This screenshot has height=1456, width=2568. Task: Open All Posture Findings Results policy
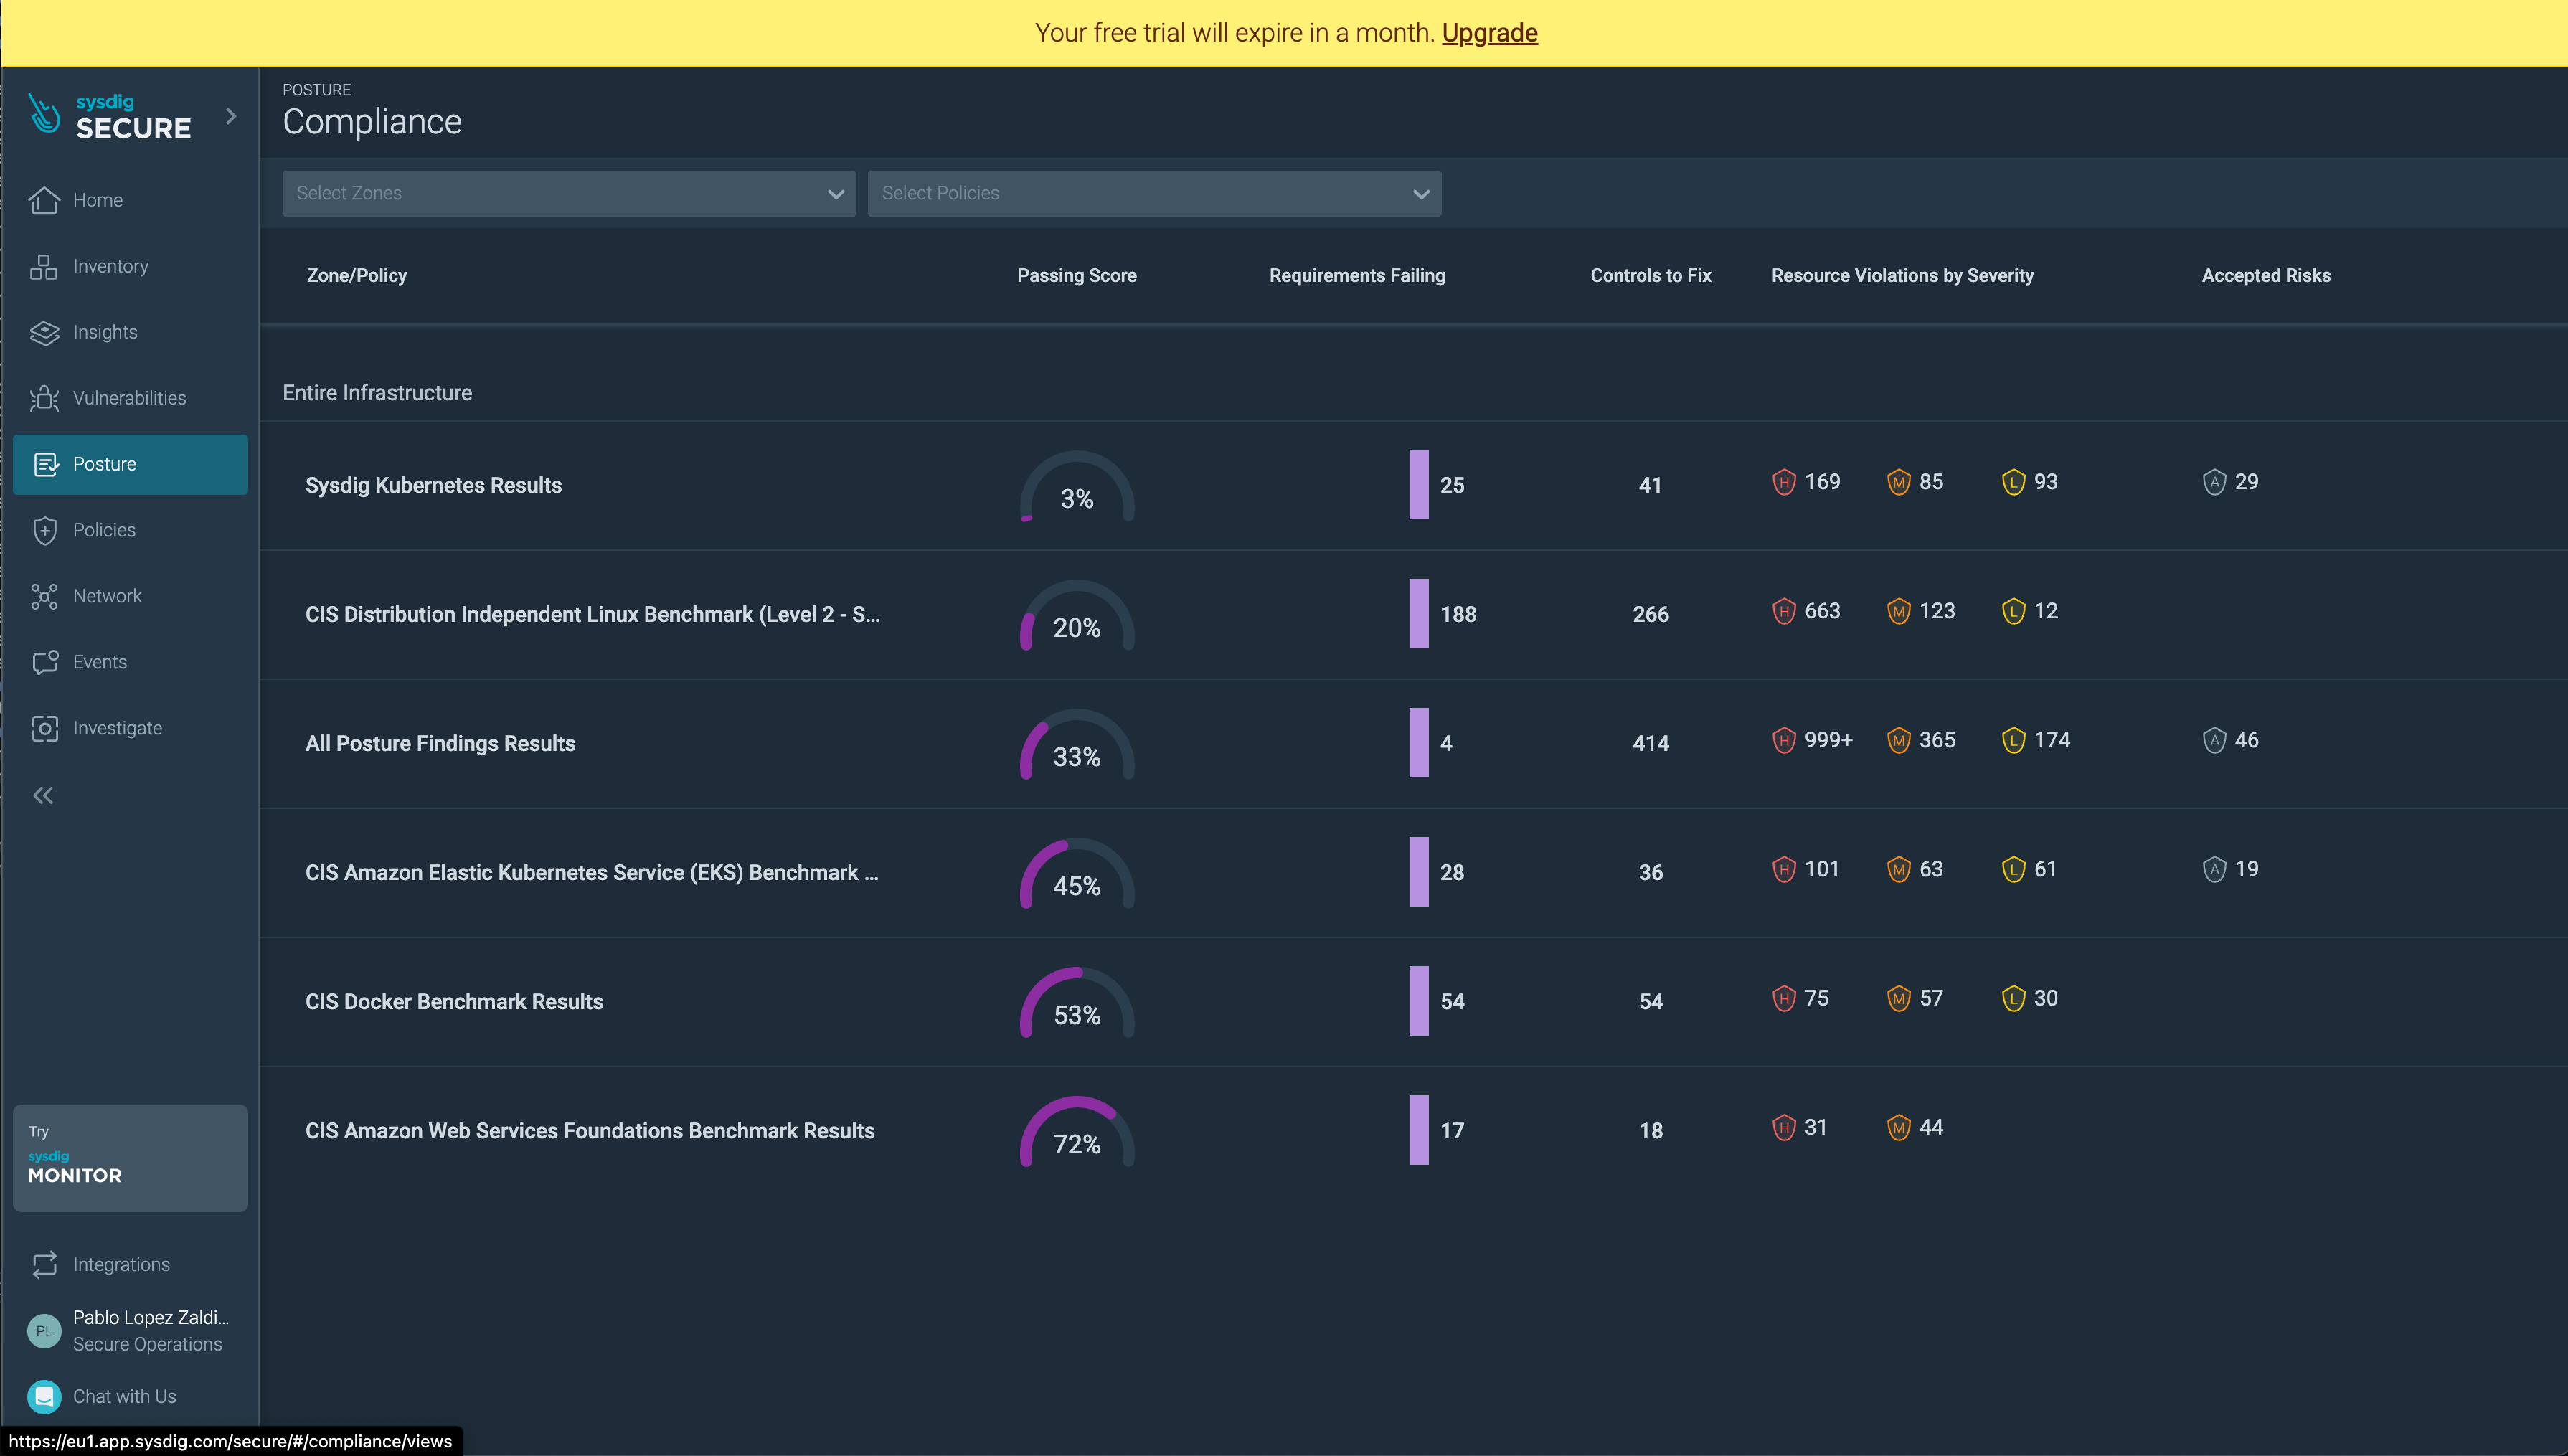click(440, 743)
